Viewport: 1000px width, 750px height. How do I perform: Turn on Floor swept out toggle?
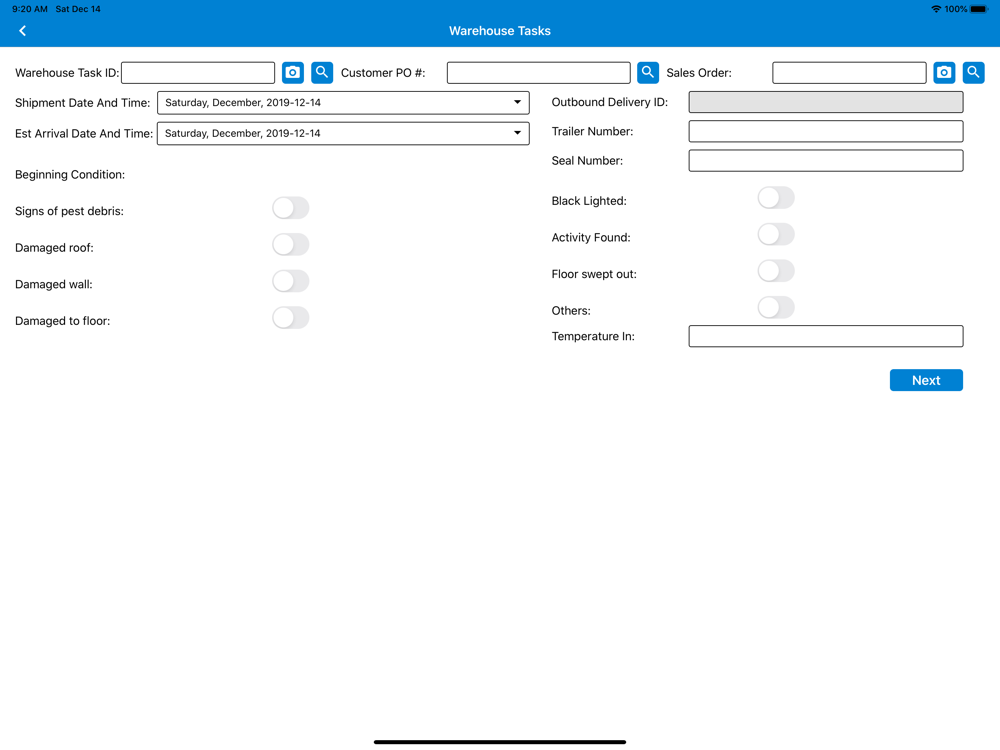[775, 271]
